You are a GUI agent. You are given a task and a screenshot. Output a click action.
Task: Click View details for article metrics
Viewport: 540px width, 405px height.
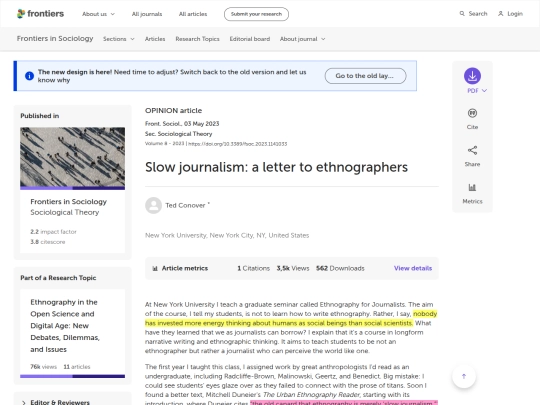click(x=413, y=268)
